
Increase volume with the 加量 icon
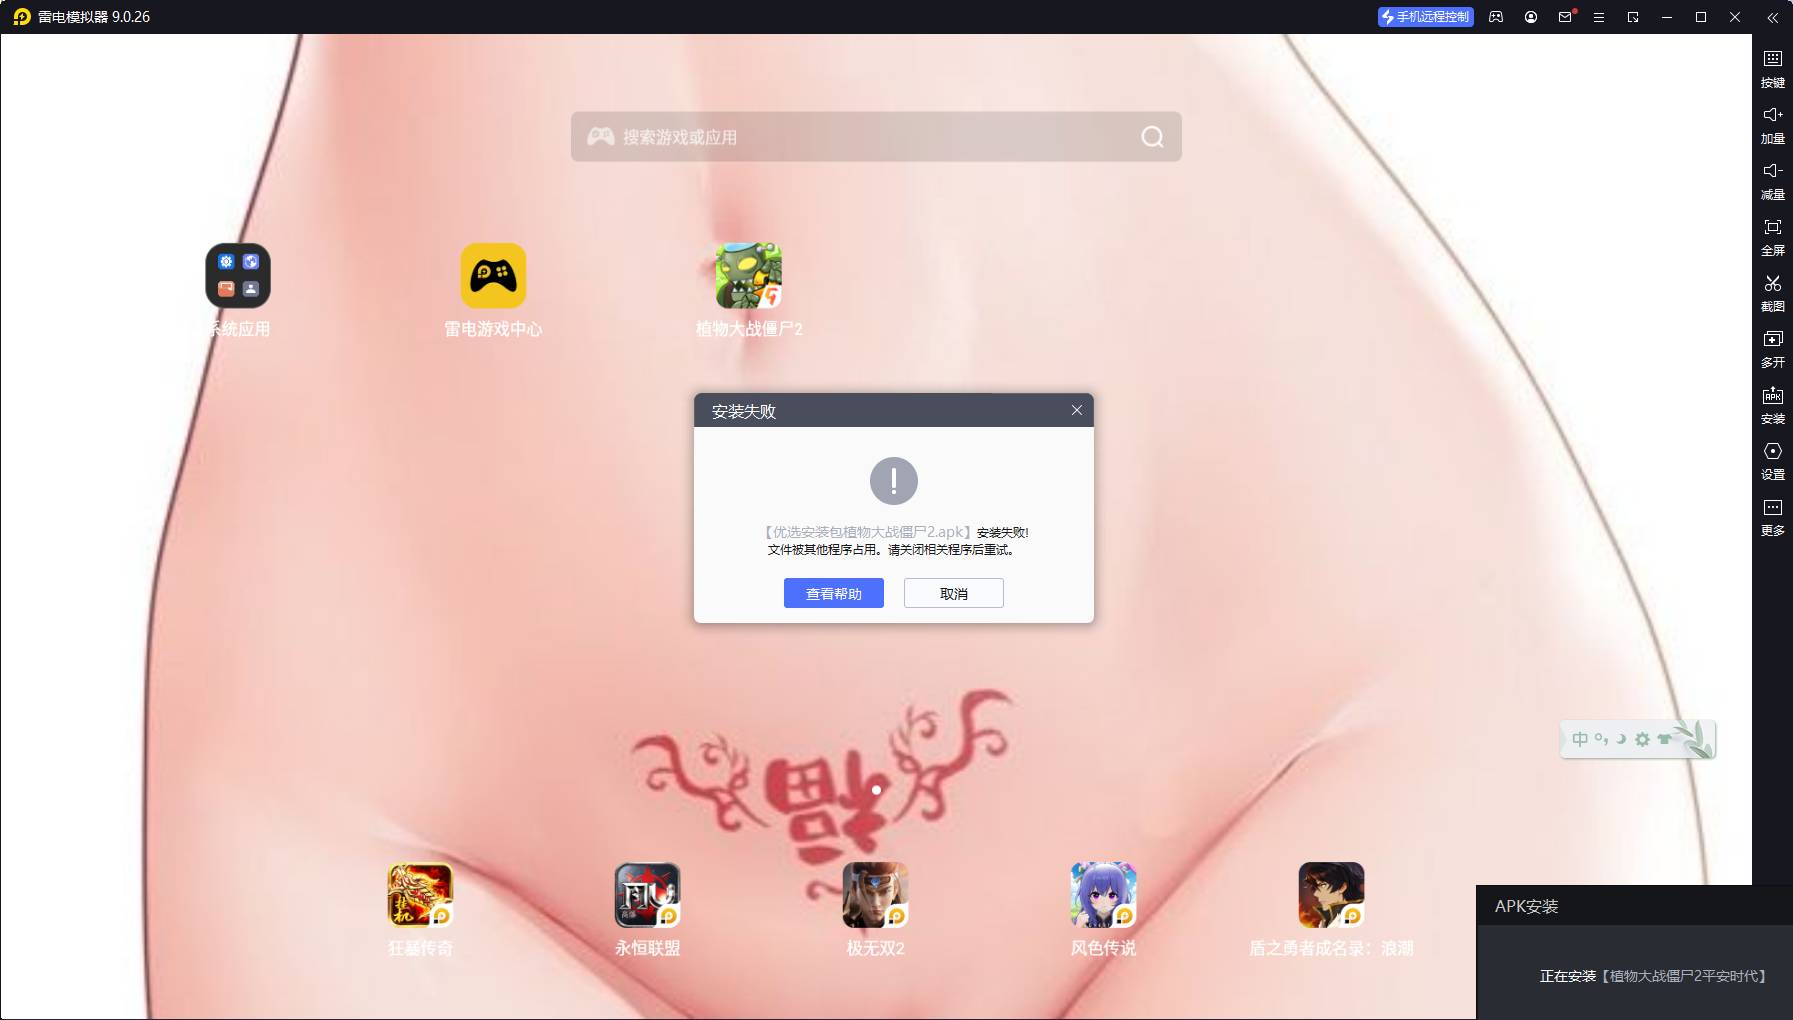coord(1772,124)
